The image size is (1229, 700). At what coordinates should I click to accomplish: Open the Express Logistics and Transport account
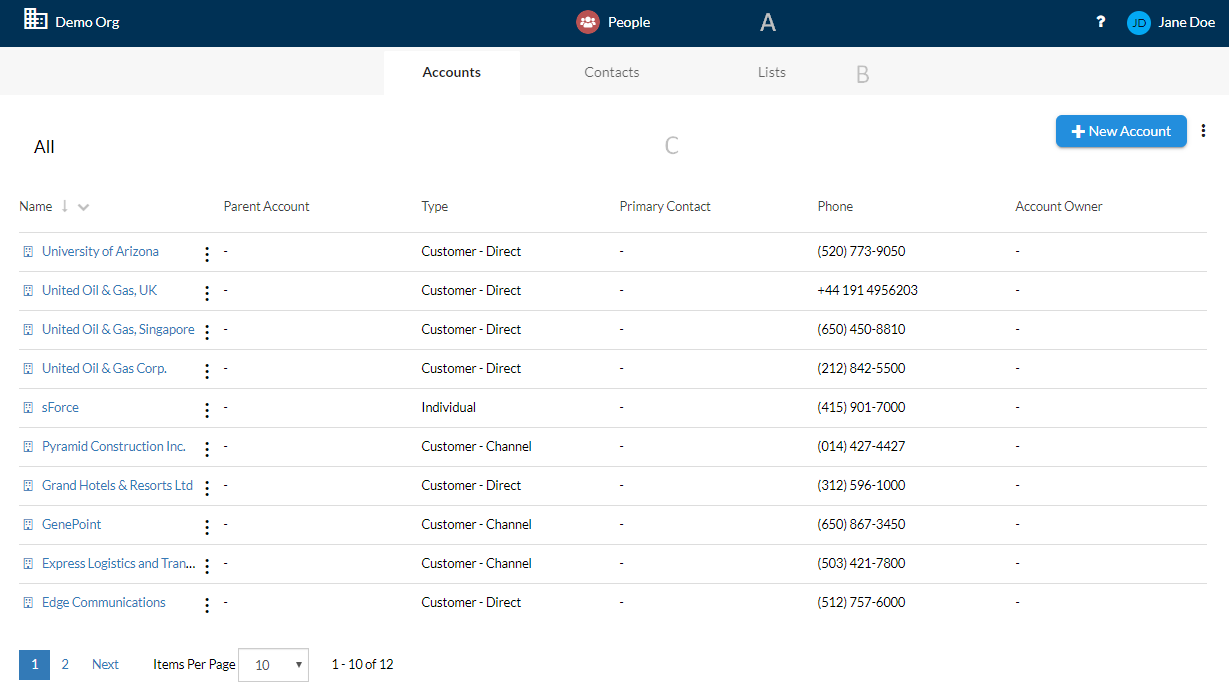click(119, 563)
